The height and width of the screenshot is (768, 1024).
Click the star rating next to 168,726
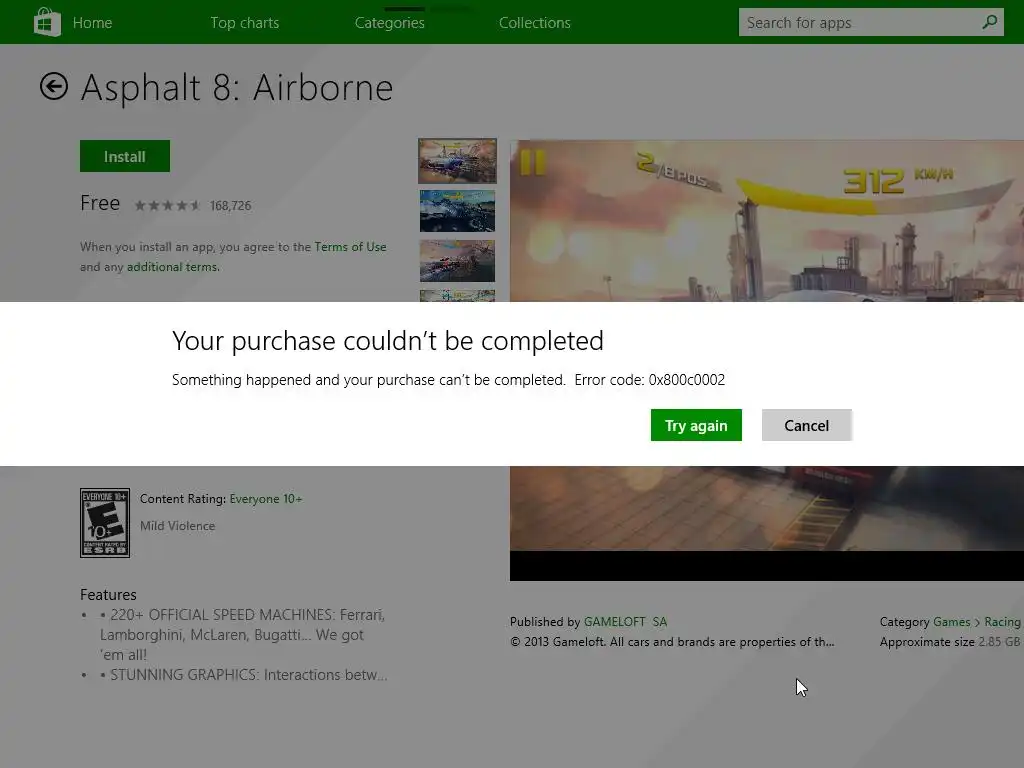[x=167, y=206]
